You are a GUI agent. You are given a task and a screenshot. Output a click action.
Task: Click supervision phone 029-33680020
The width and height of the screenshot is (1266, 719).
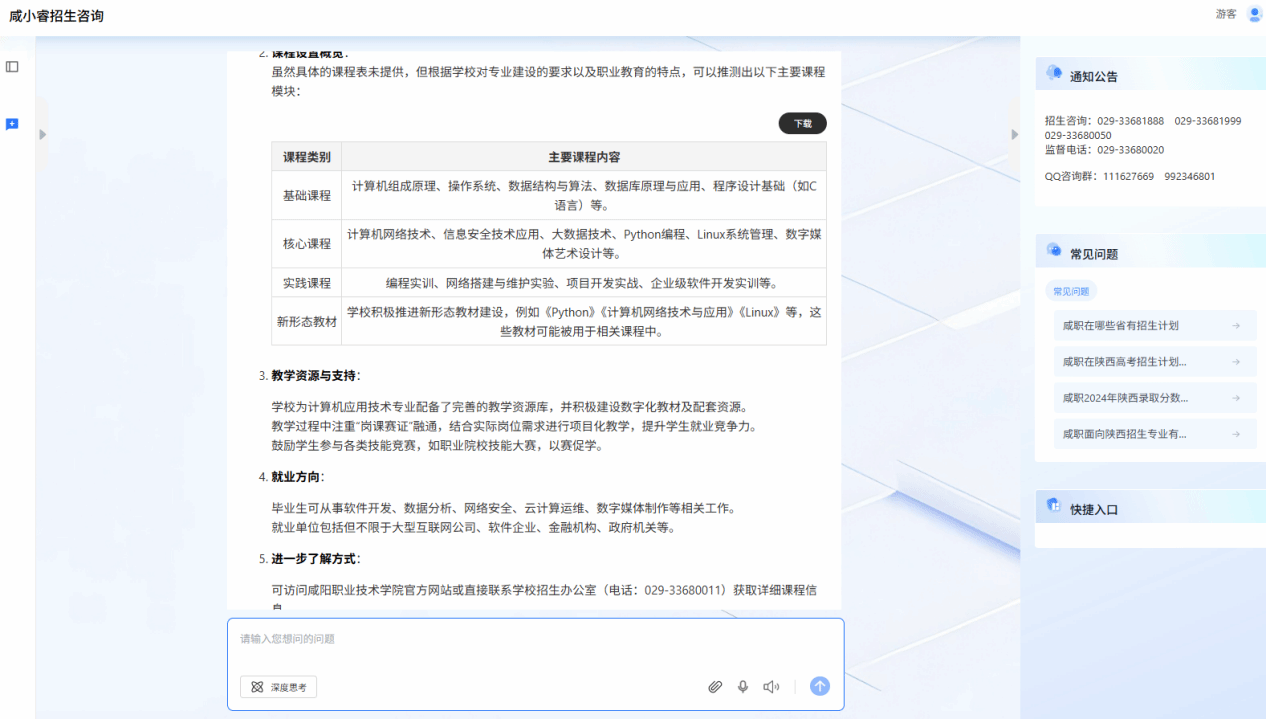1130,150
